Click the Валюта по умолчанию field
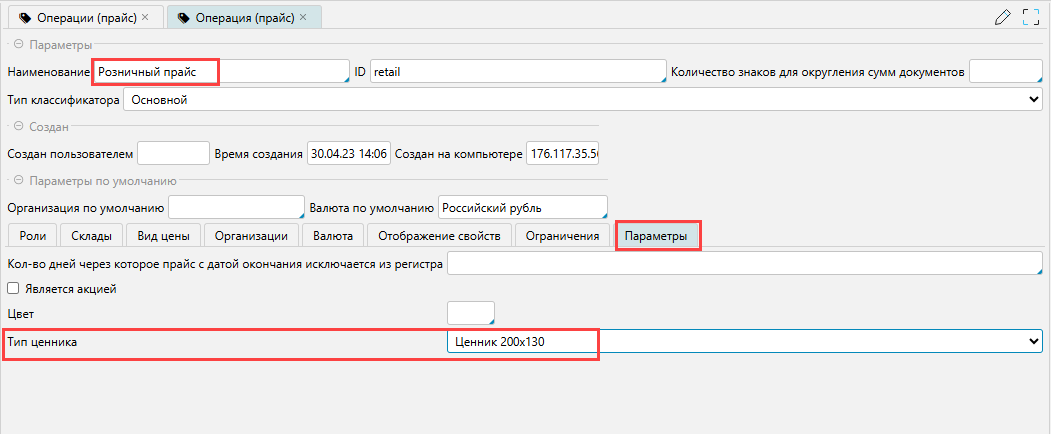 [x=522, y=208]
